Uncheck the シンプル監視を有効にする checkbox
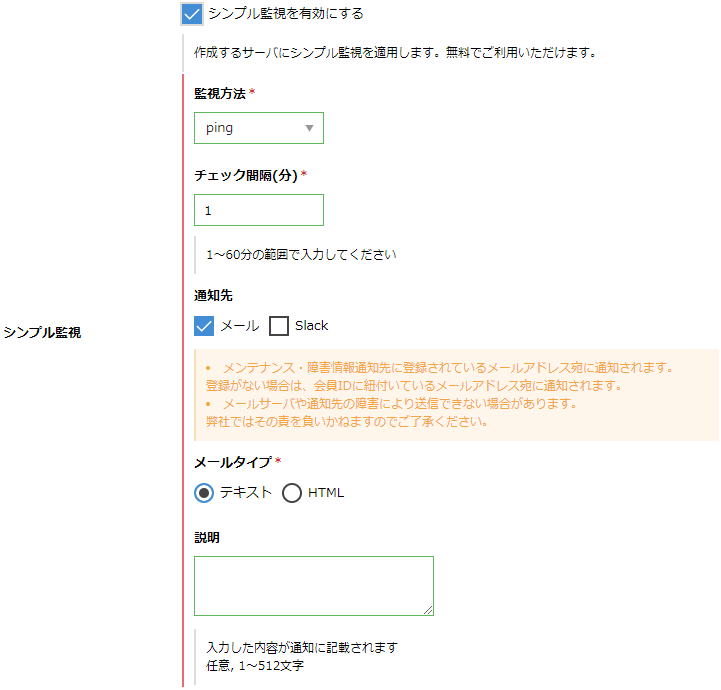This screenshot has height=690, width=721. click(193, 14)
